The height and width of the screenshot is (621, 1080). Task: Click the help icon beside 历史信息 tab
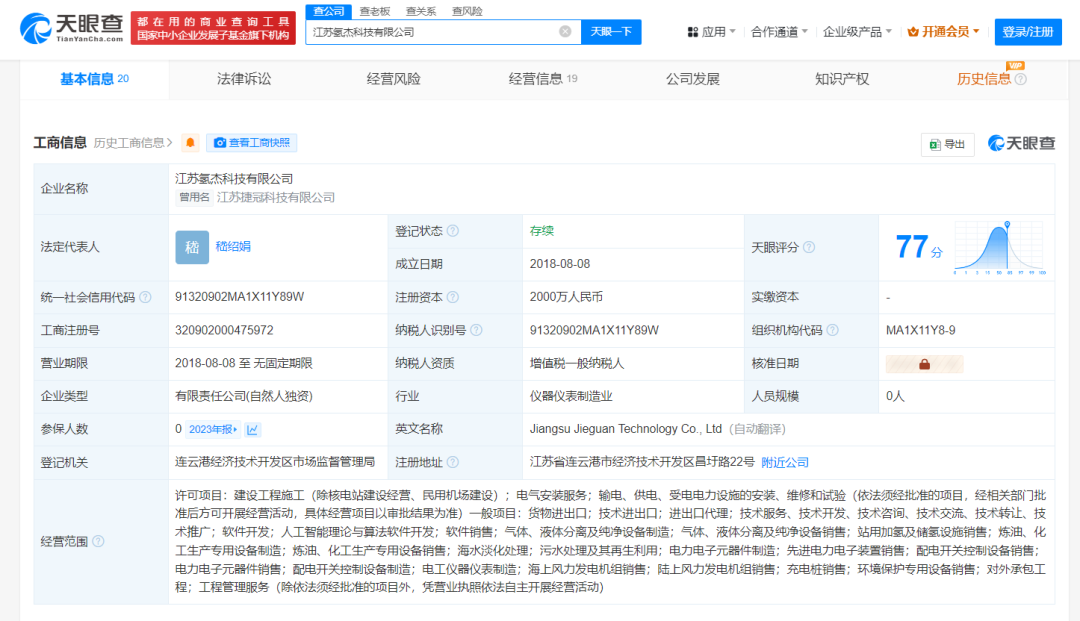(x=1021, y=79)
